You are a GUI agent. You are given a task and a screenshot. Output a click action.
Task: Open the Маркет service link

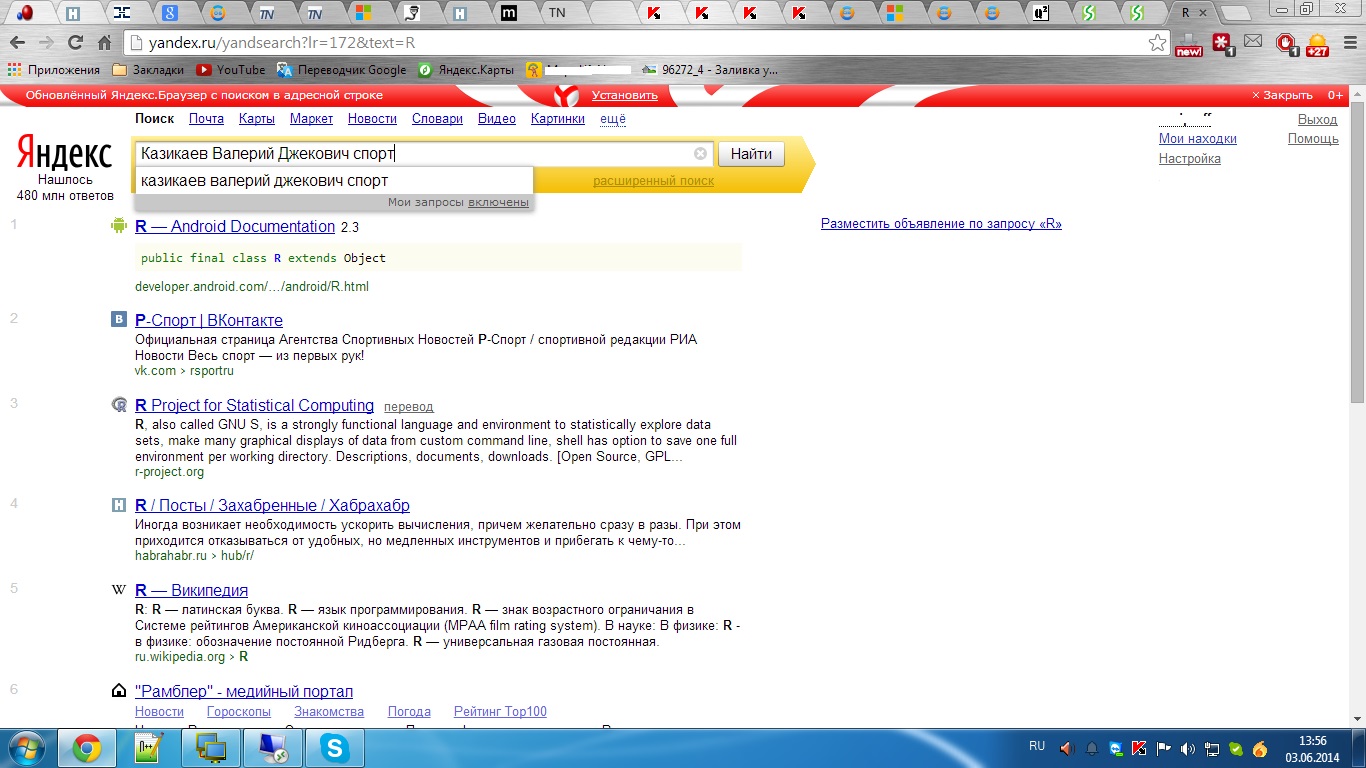coord(311,118)
